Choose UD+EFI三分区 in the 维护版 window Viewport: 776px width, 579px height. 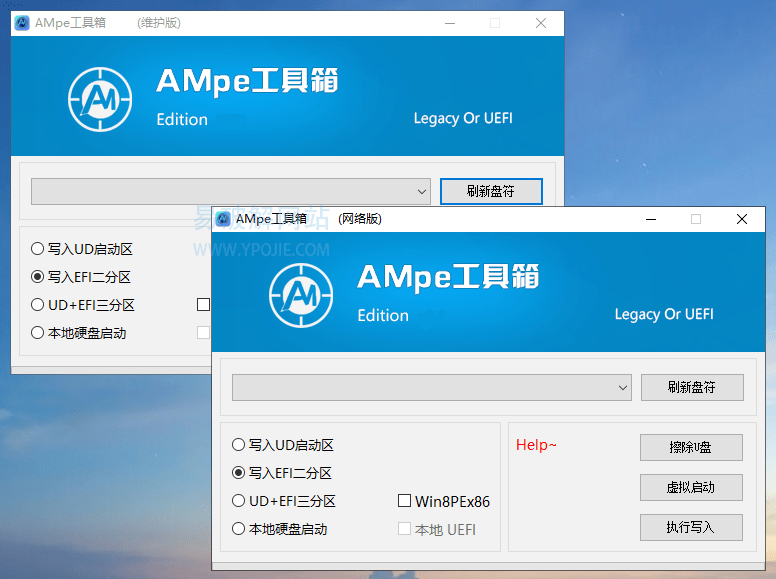(83, 305)
